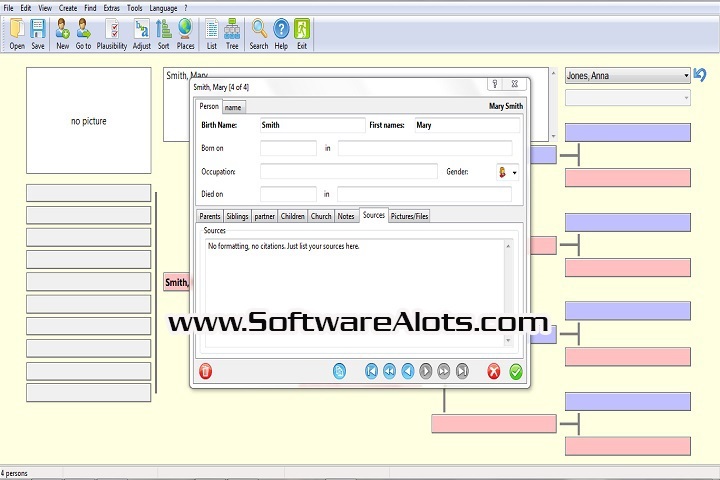Click the Birth Name field containing Smith
The image size is (720, 480).
[313, 125]
